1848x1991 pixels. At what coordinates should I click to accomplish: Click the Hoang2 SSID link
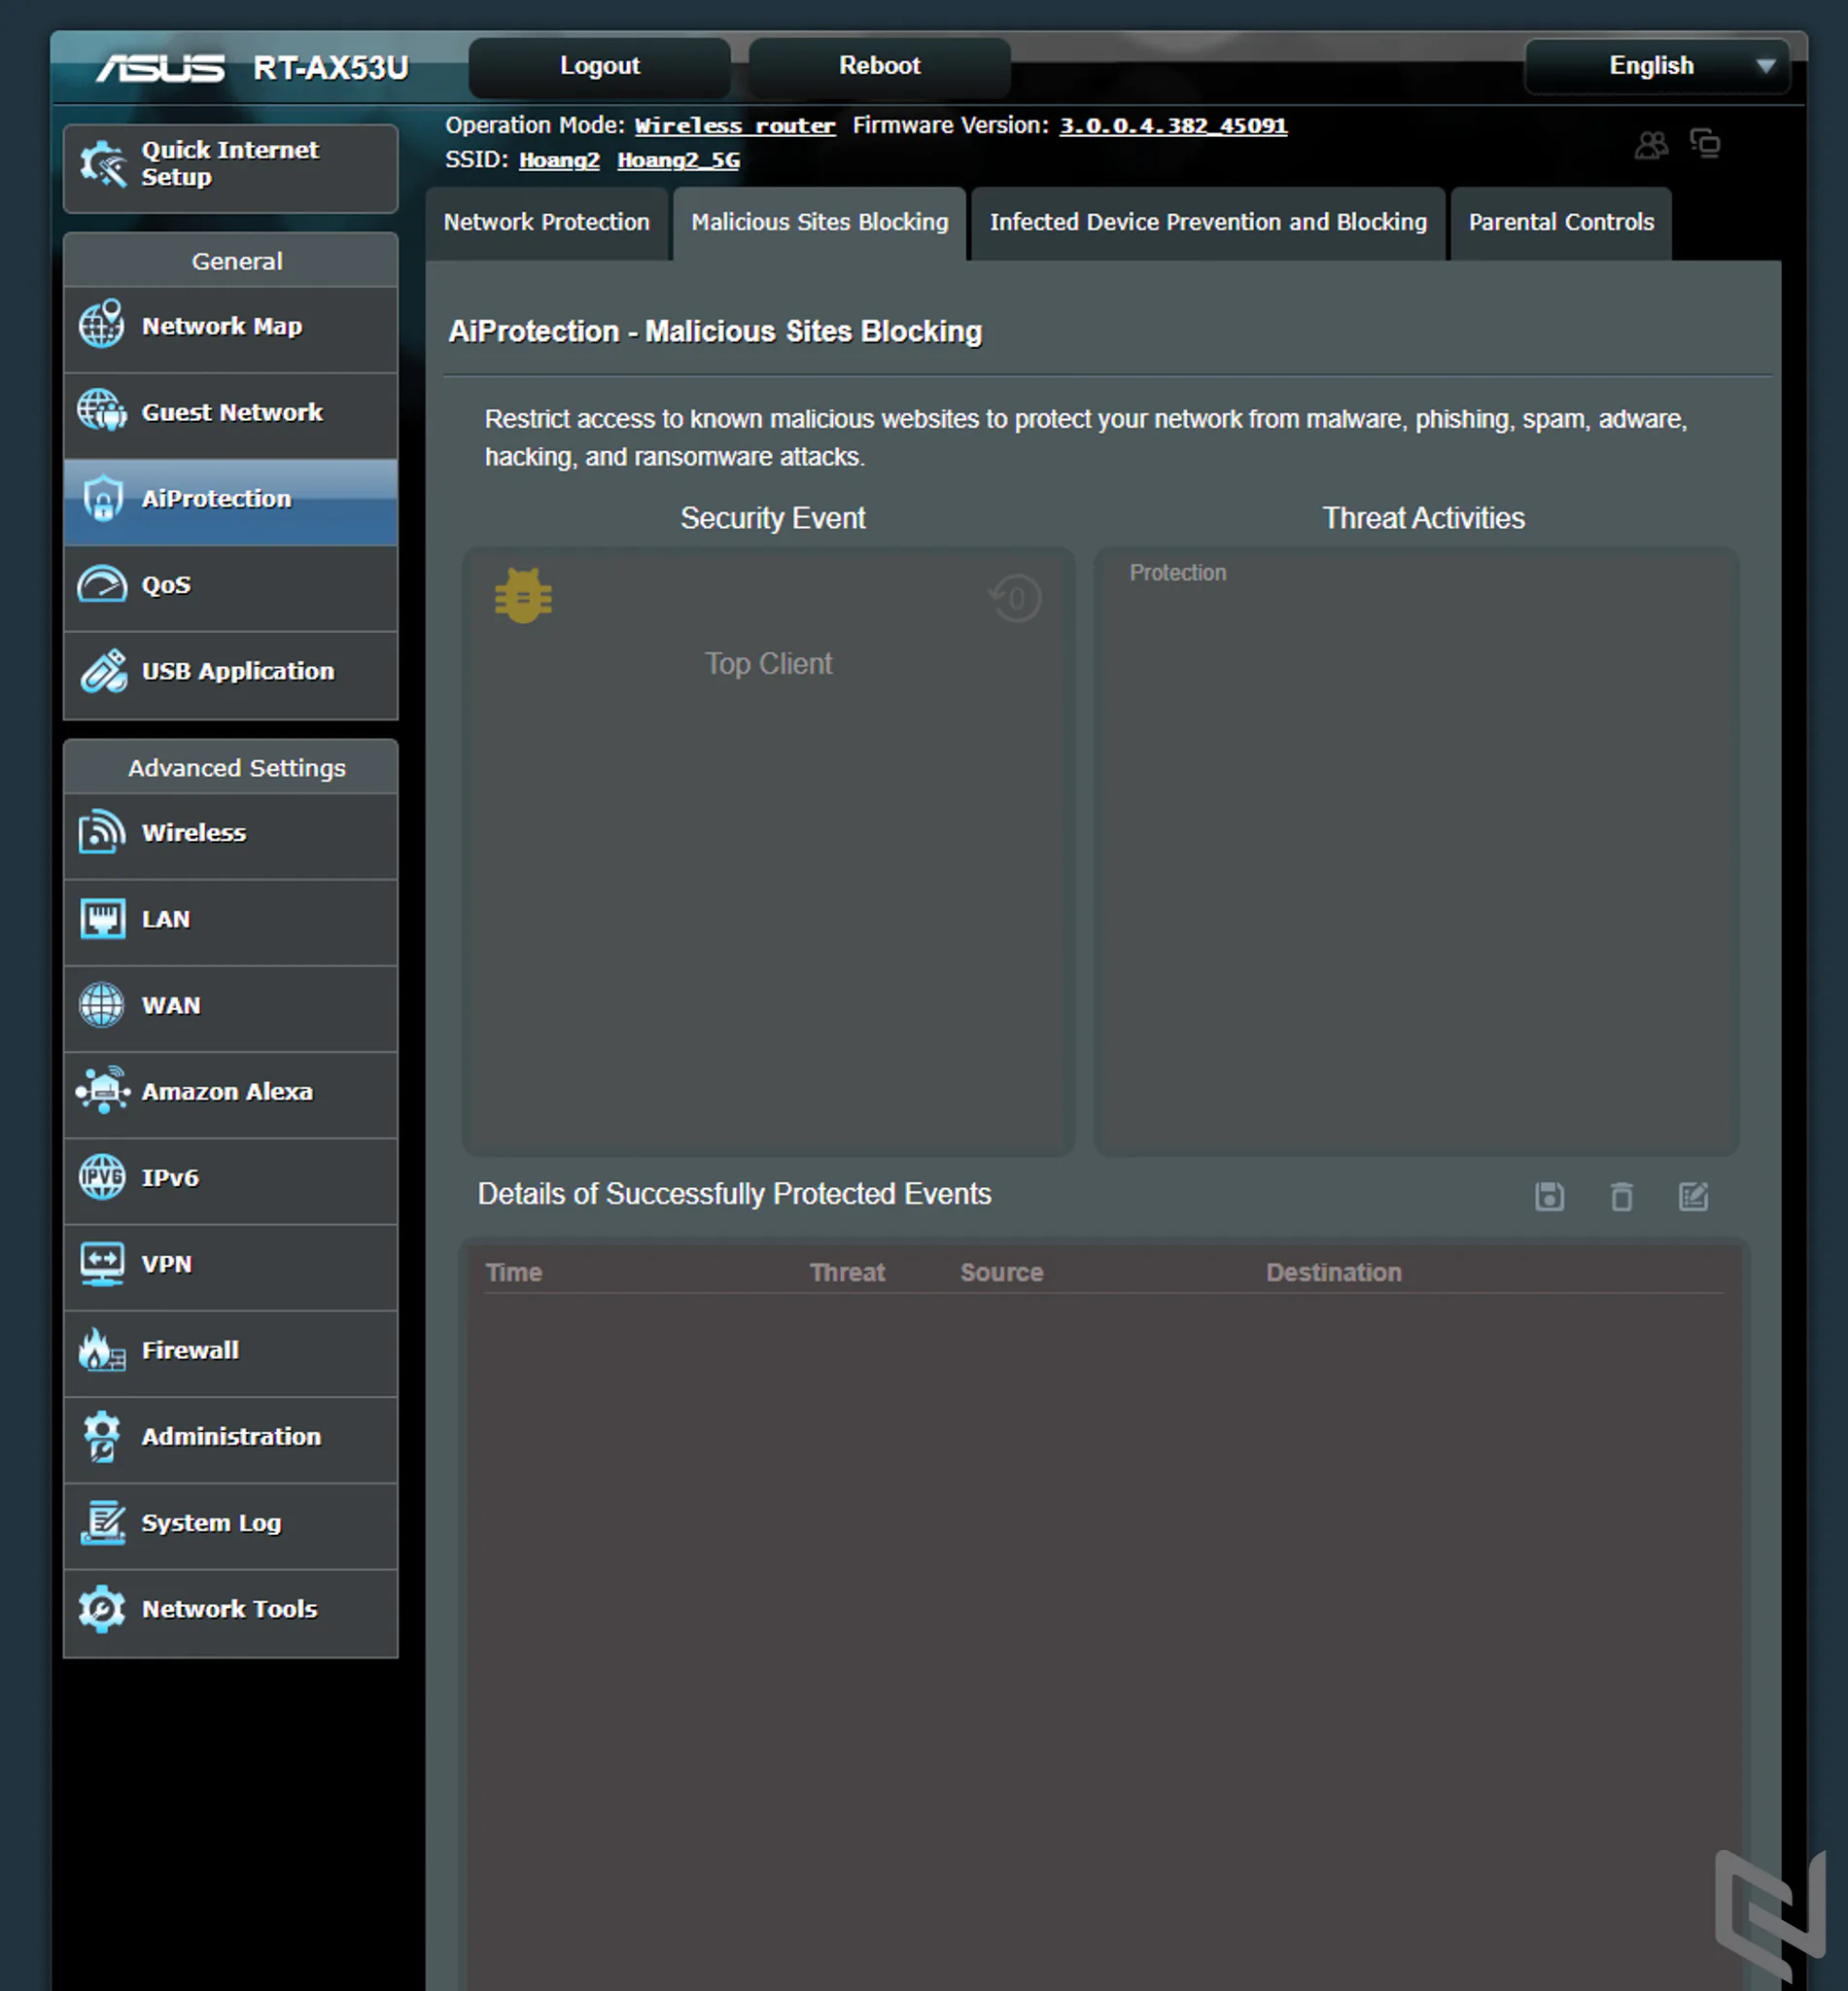coord(559,160)
